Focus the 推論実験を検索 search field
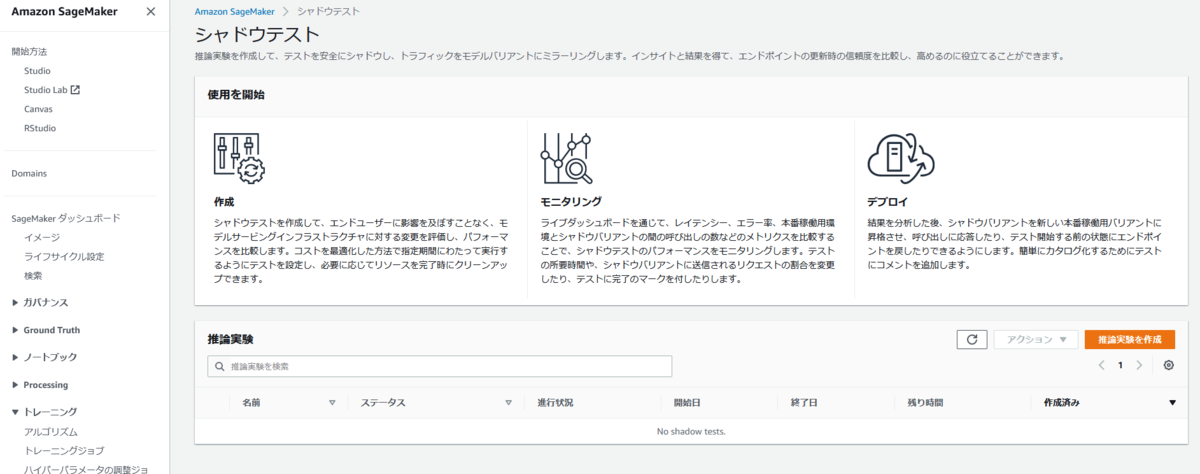Image resolution: width=1200 pixels, height=474 pixels. pos(439,367)
